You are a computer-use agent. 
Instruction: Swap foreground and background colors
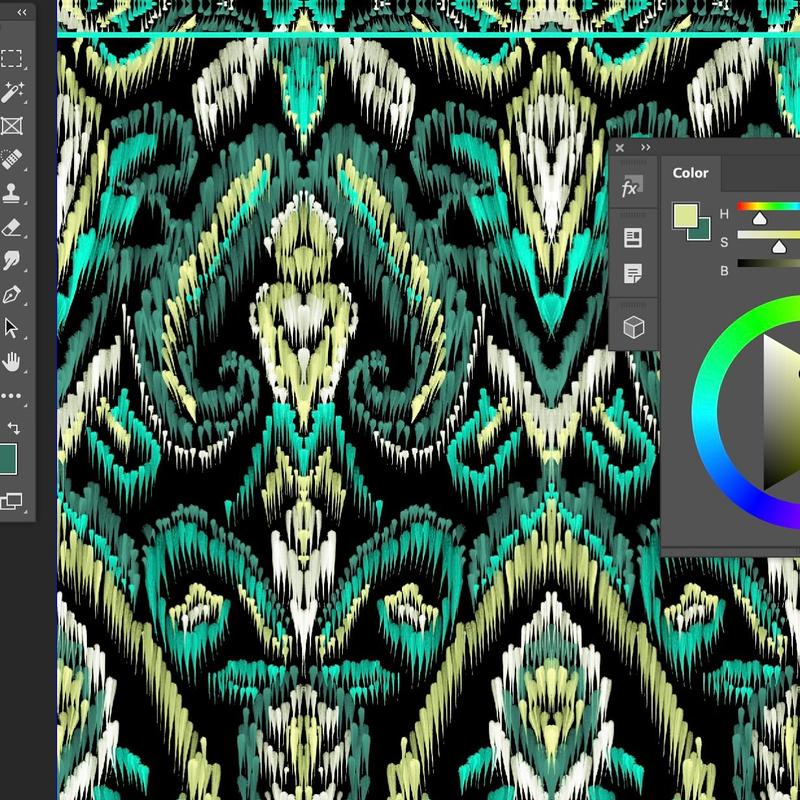[x=14, y=428]
